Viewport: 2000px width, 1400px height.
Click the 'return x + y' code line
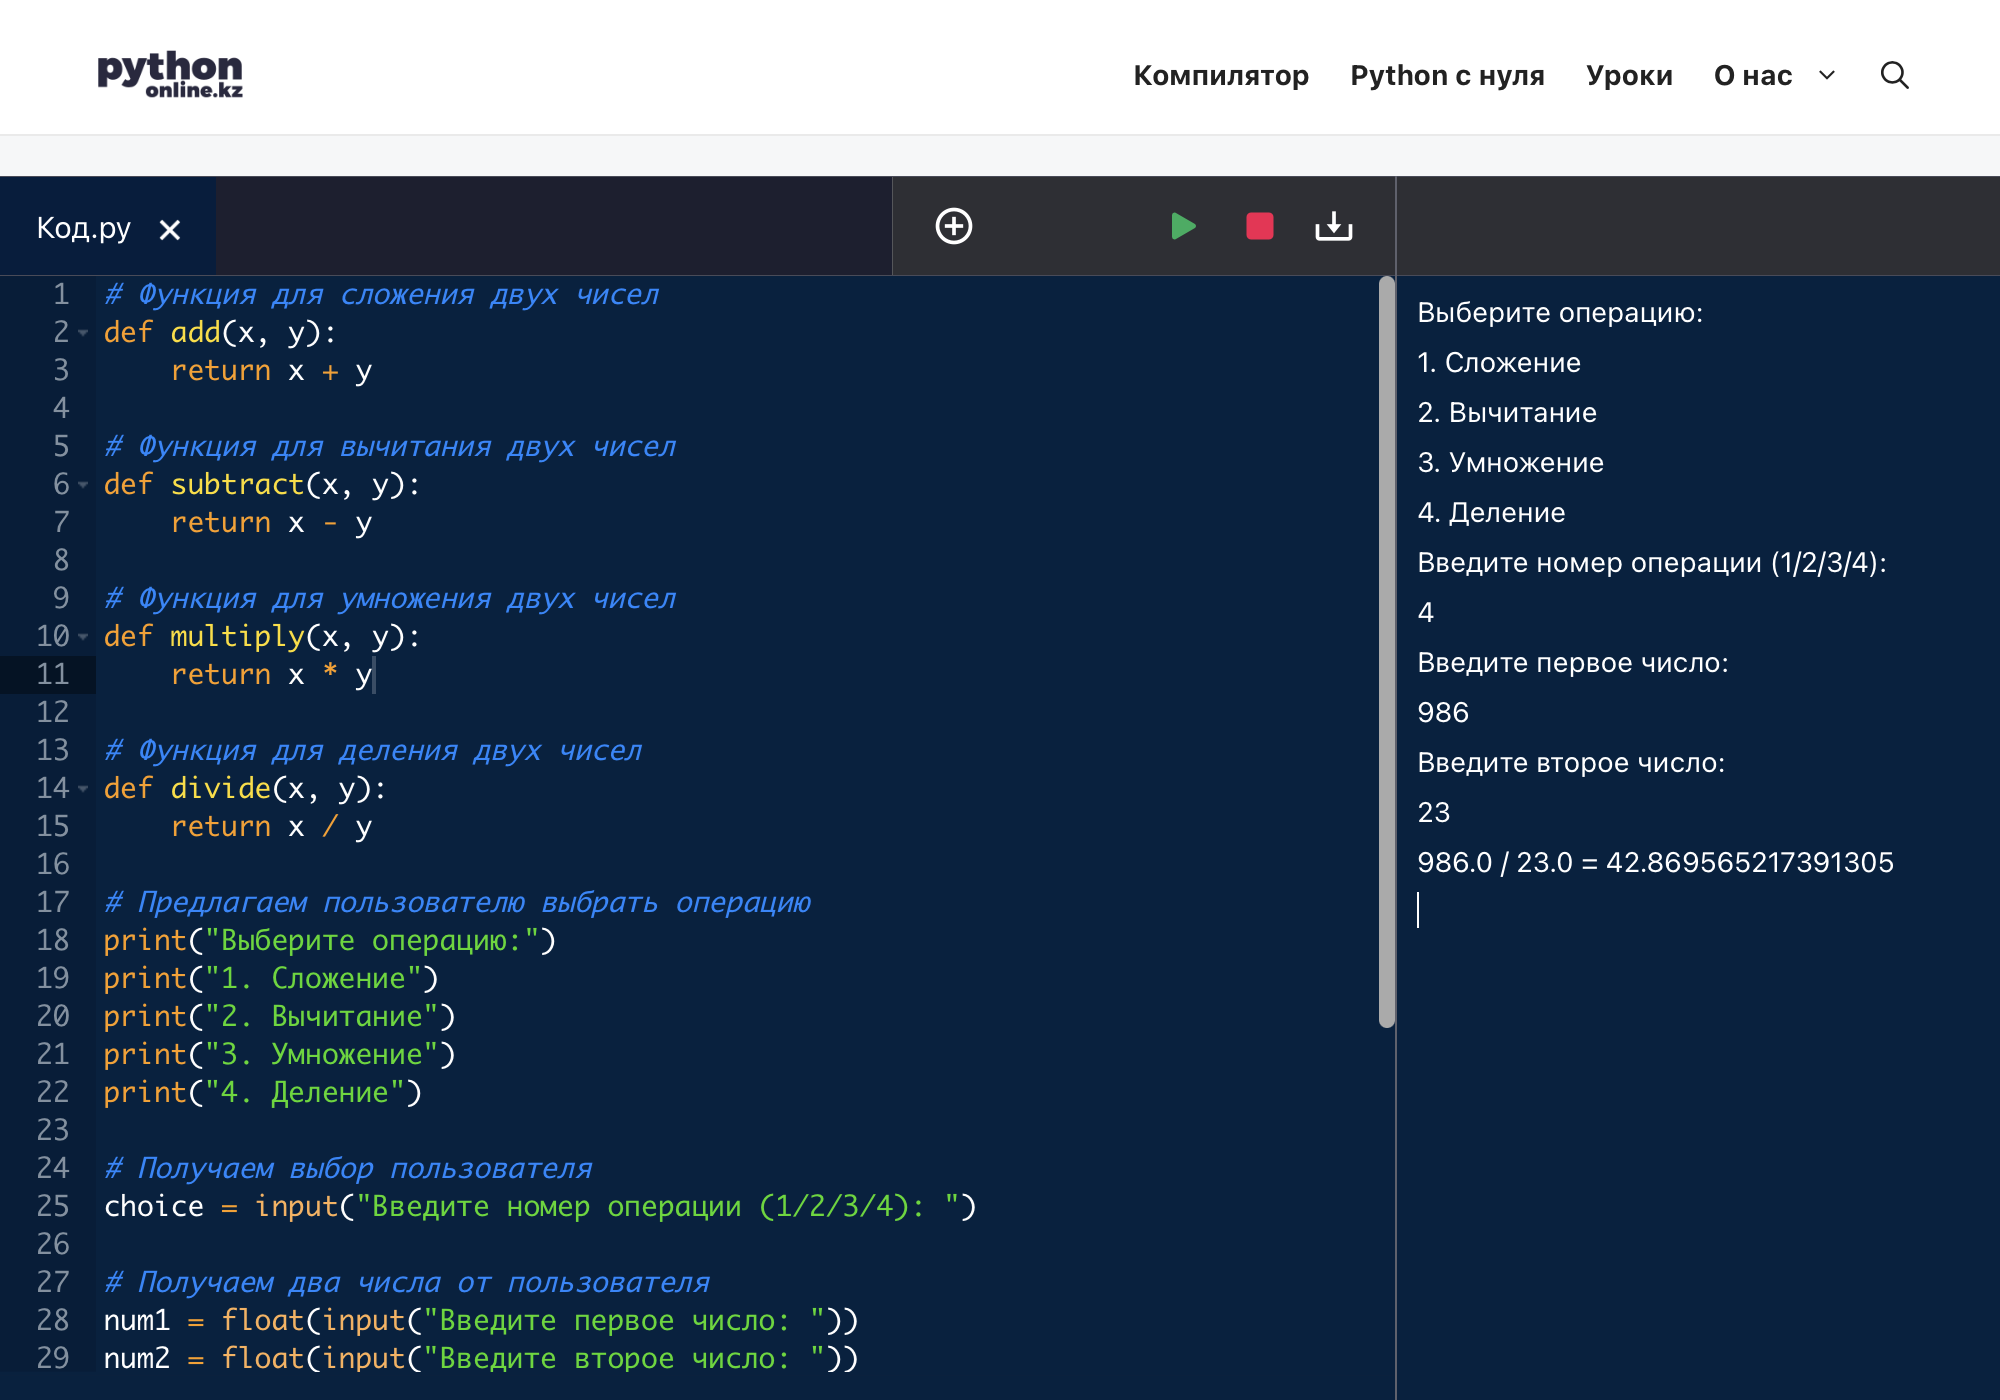(271, 370)
